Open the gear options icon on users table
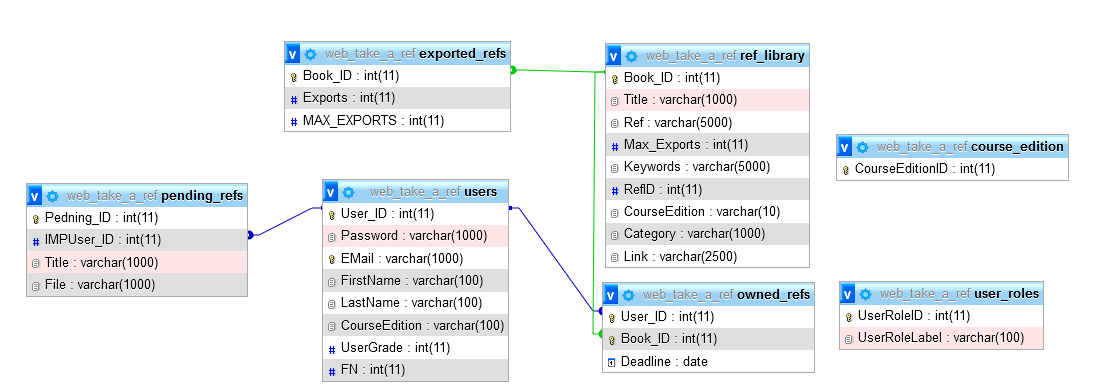 (x=348, y=192)
